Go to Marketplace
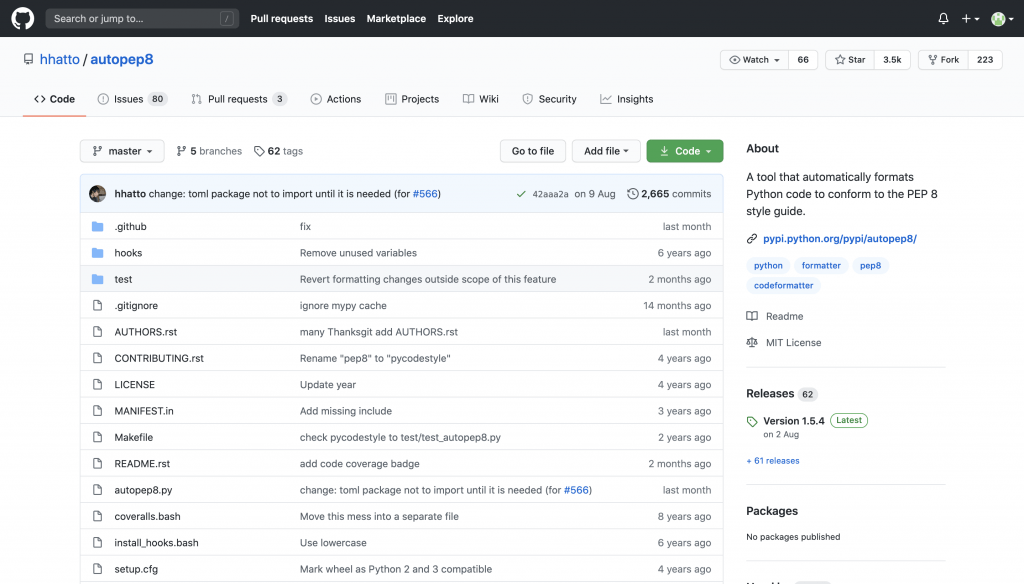This screenshot has height=584, width=1024. pos(396,18)
